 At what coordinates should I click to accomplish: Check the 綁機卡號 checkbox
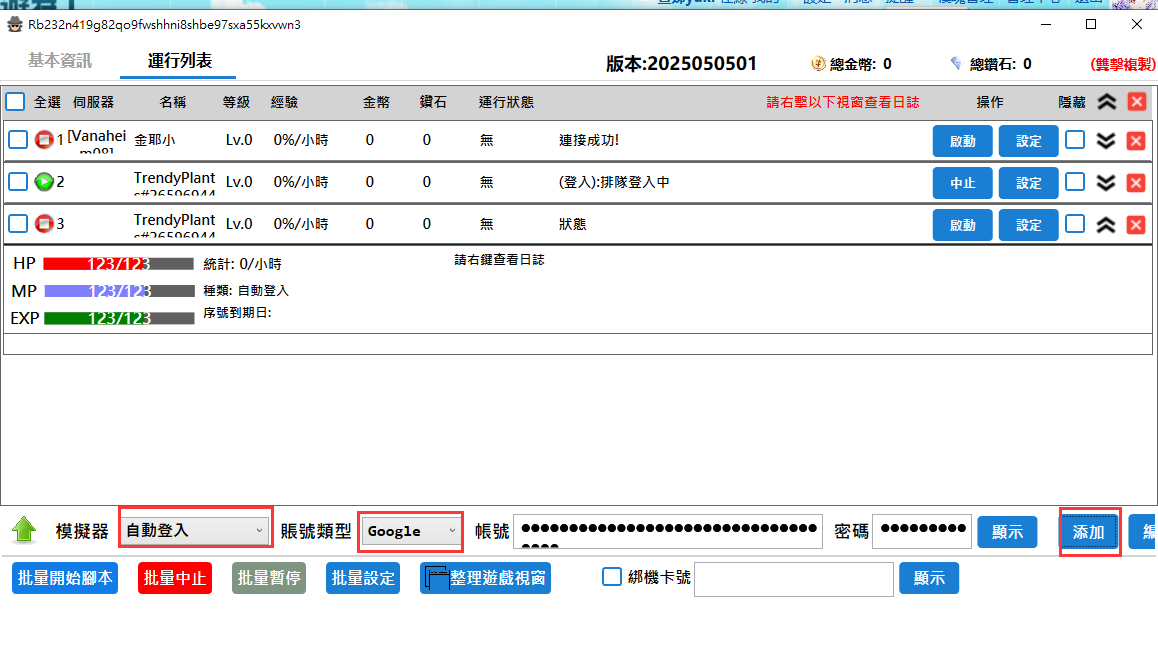(x=612, y=577)
